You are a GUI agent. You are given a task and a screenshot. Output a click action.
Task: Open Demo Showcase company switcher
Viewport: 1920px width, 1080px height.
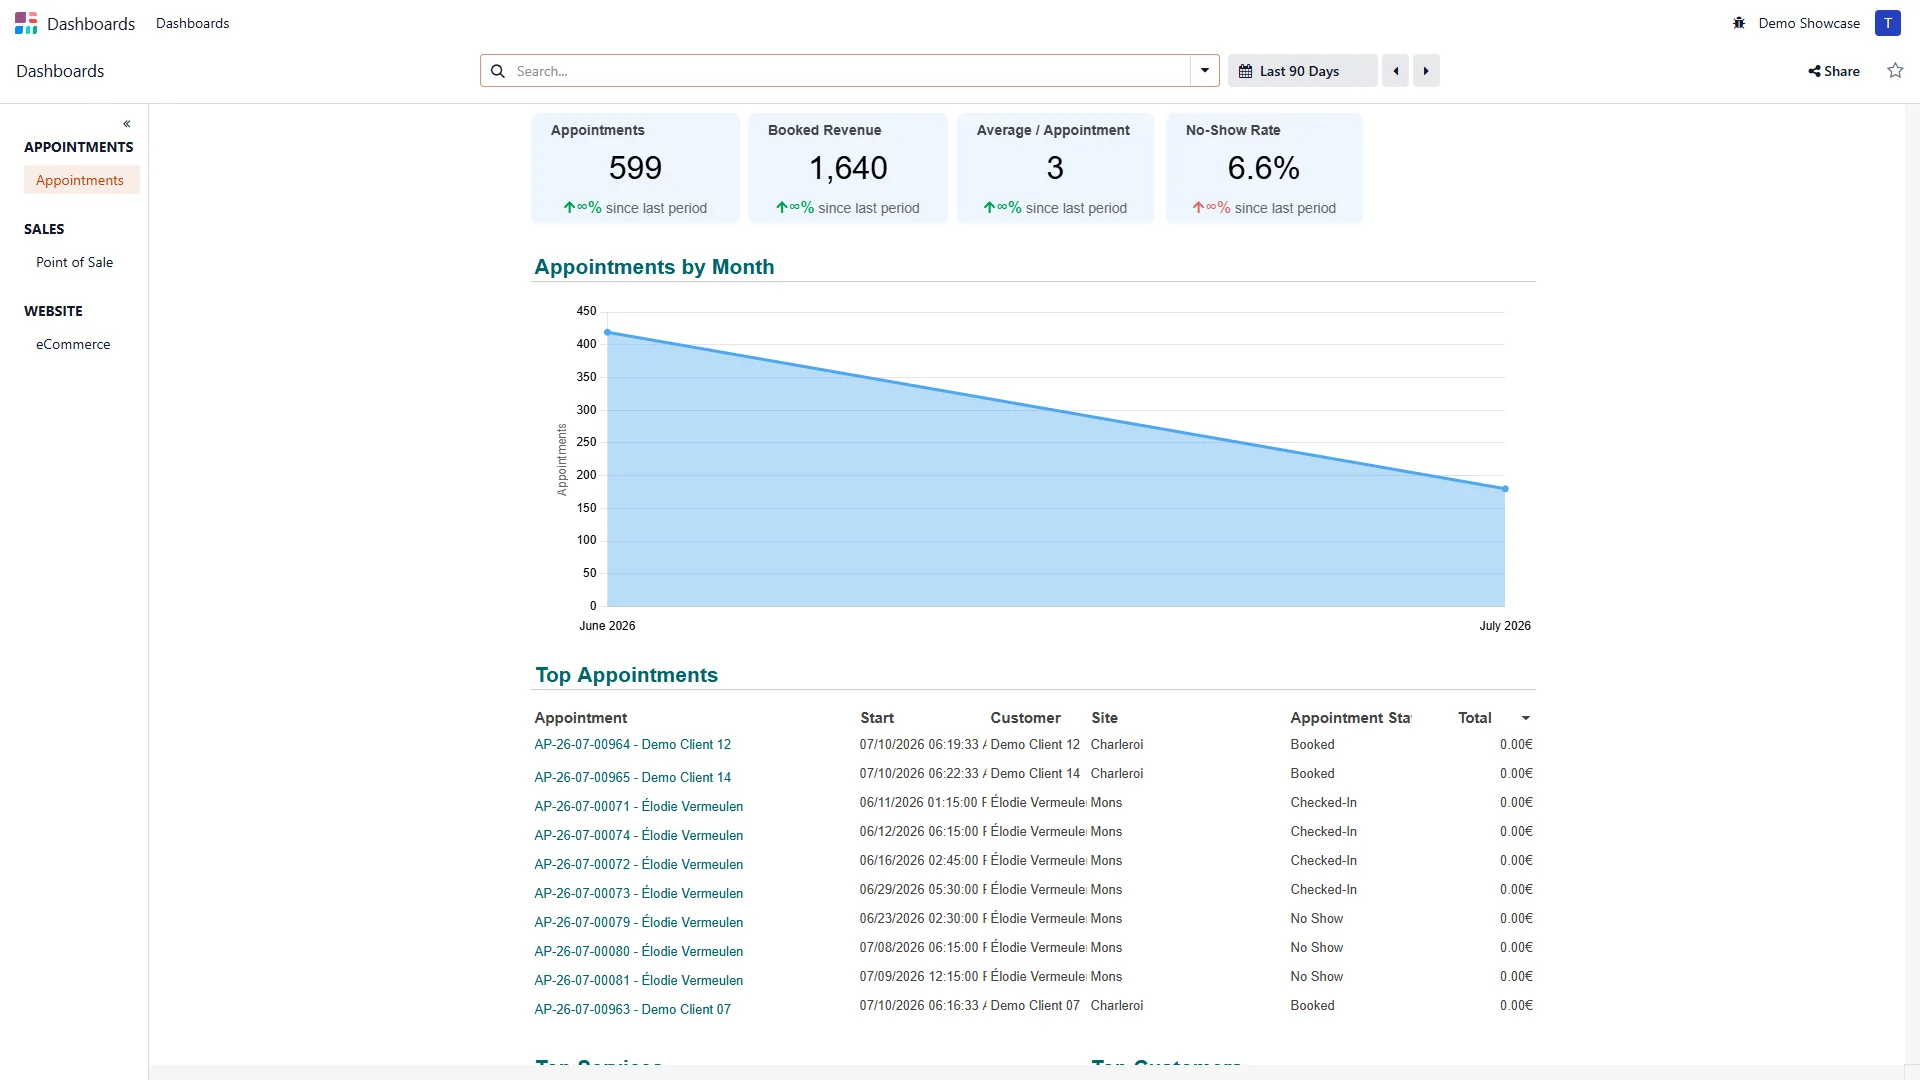click(1809, 23)
